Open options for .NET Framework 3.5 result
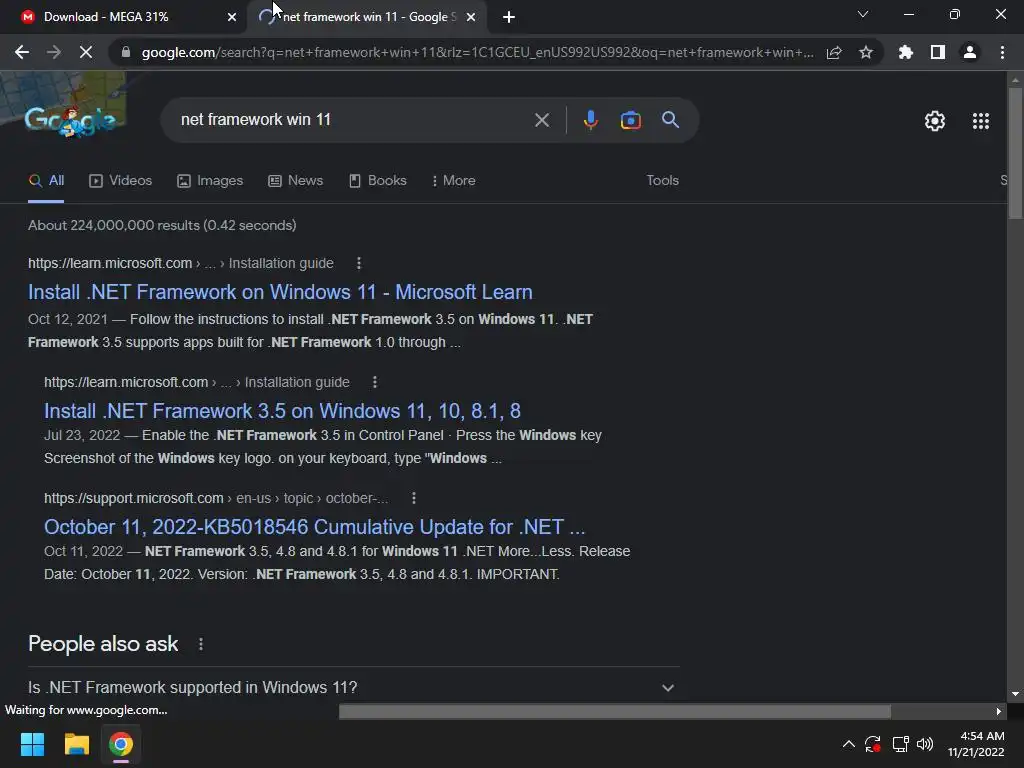The height and width of the screenshot is (768, 1024). (x=375, y=382)
